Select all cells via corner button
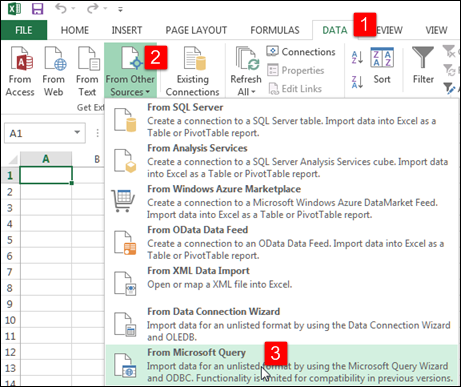The height and width of the screenshot is (387, 461). point(12,160)
